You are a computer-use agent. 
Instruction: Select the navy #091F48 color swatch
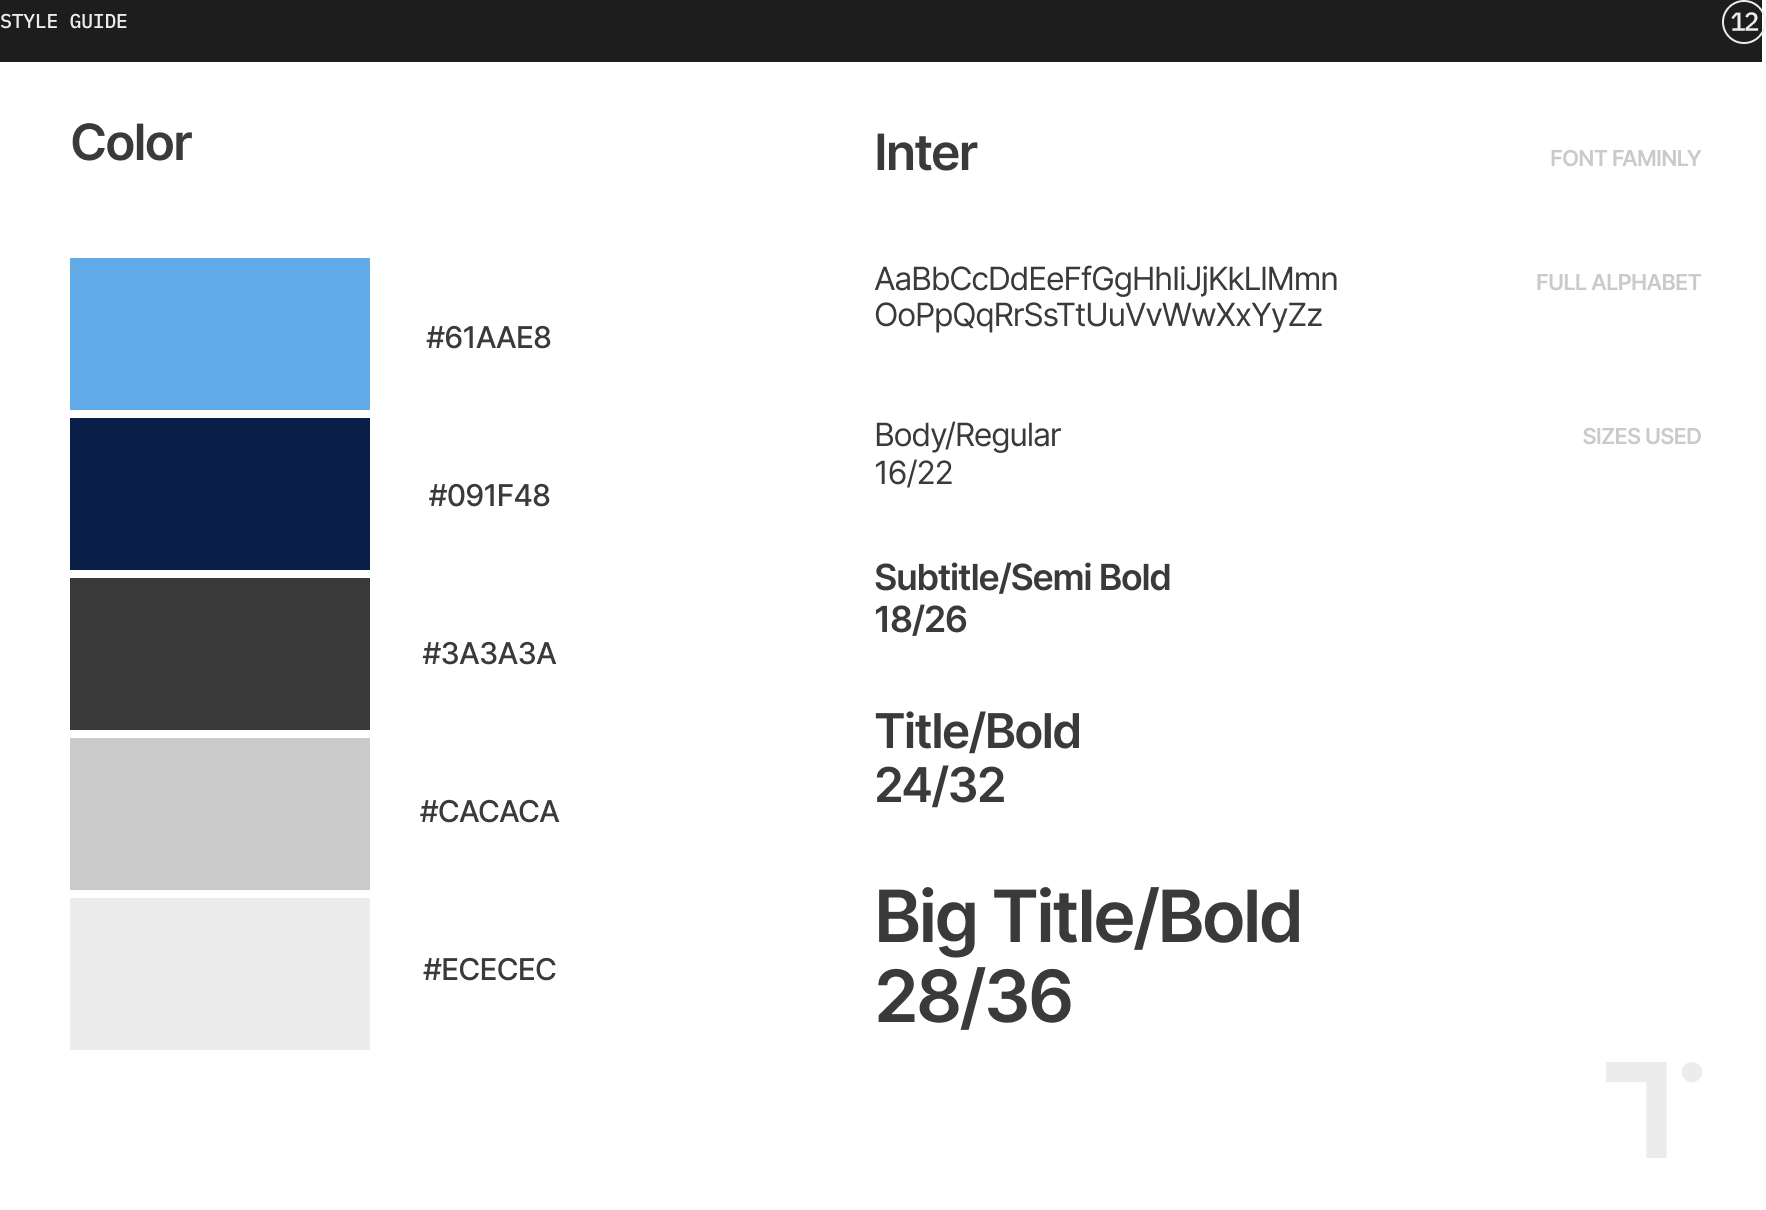tap(220, 494)
